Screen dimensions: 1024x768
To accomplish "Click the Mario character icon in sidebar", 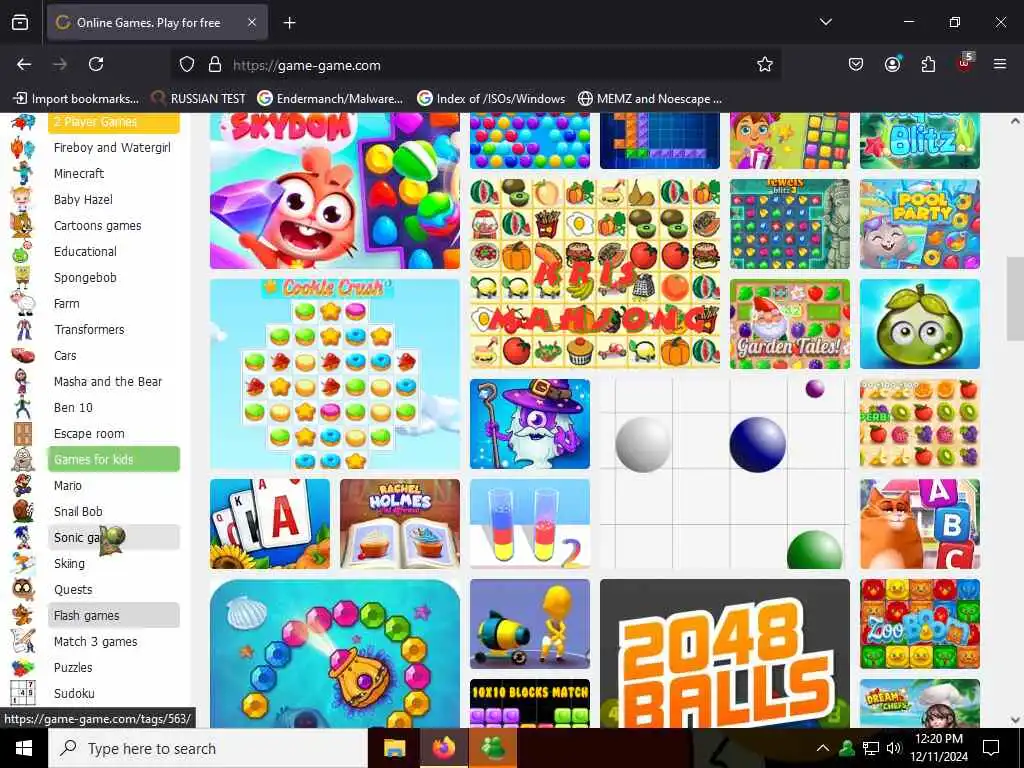I will click(x=22, y=485).
